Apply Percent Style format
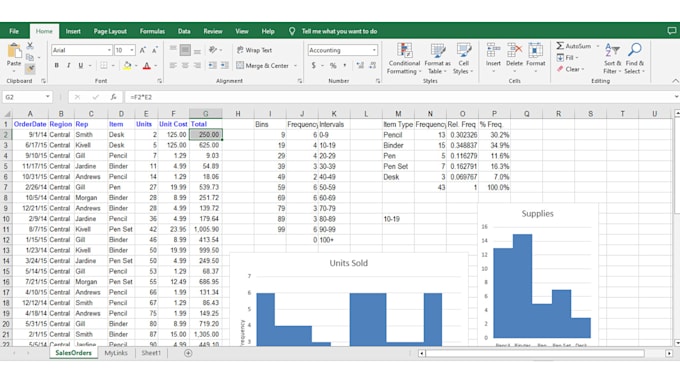The width and height of the screenshot is (680, 383). pyautogui.click(x=333, y=65)
